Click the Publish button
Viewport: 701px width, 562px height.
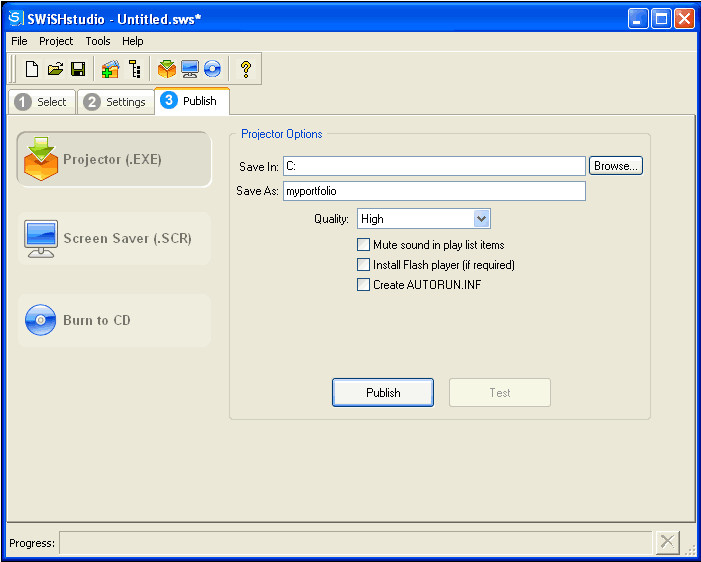click(x=383, y=393)
